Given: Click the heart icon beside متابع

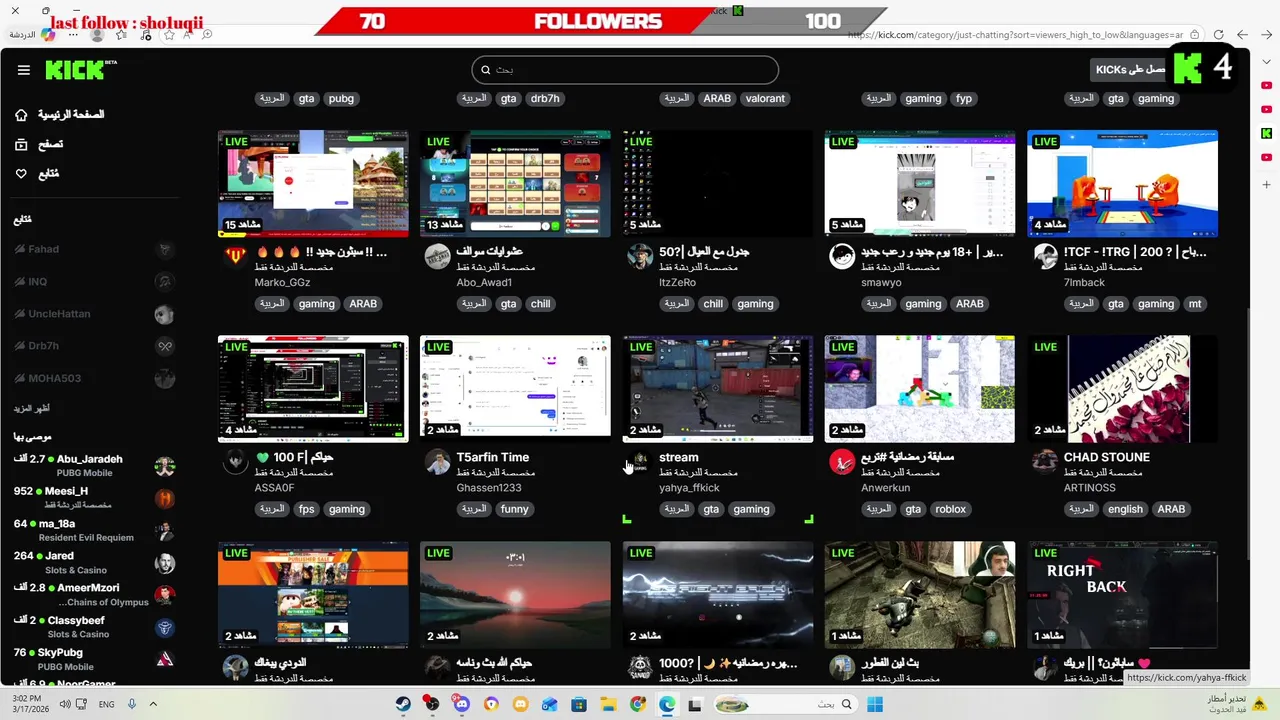Looking at the screenshot, I should [x=21, y=174].
